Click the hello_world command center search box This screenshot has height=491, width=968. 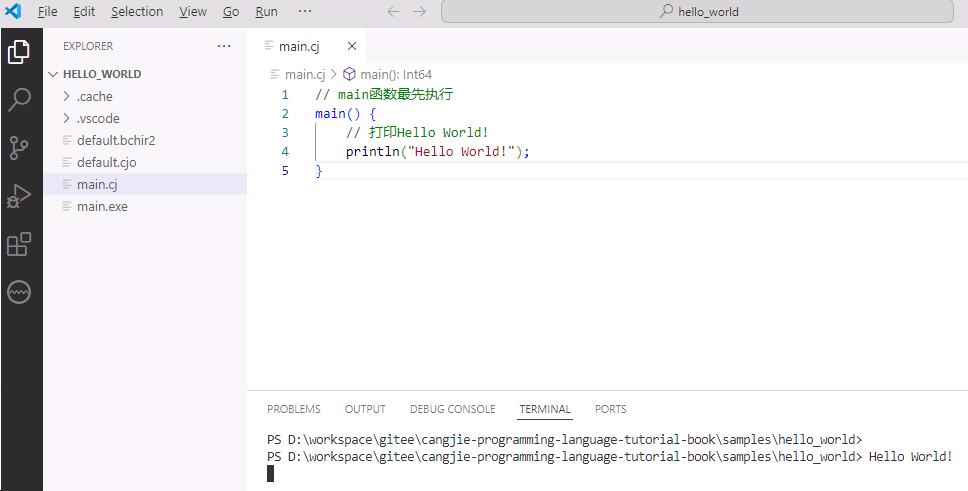tap(698, 12)
